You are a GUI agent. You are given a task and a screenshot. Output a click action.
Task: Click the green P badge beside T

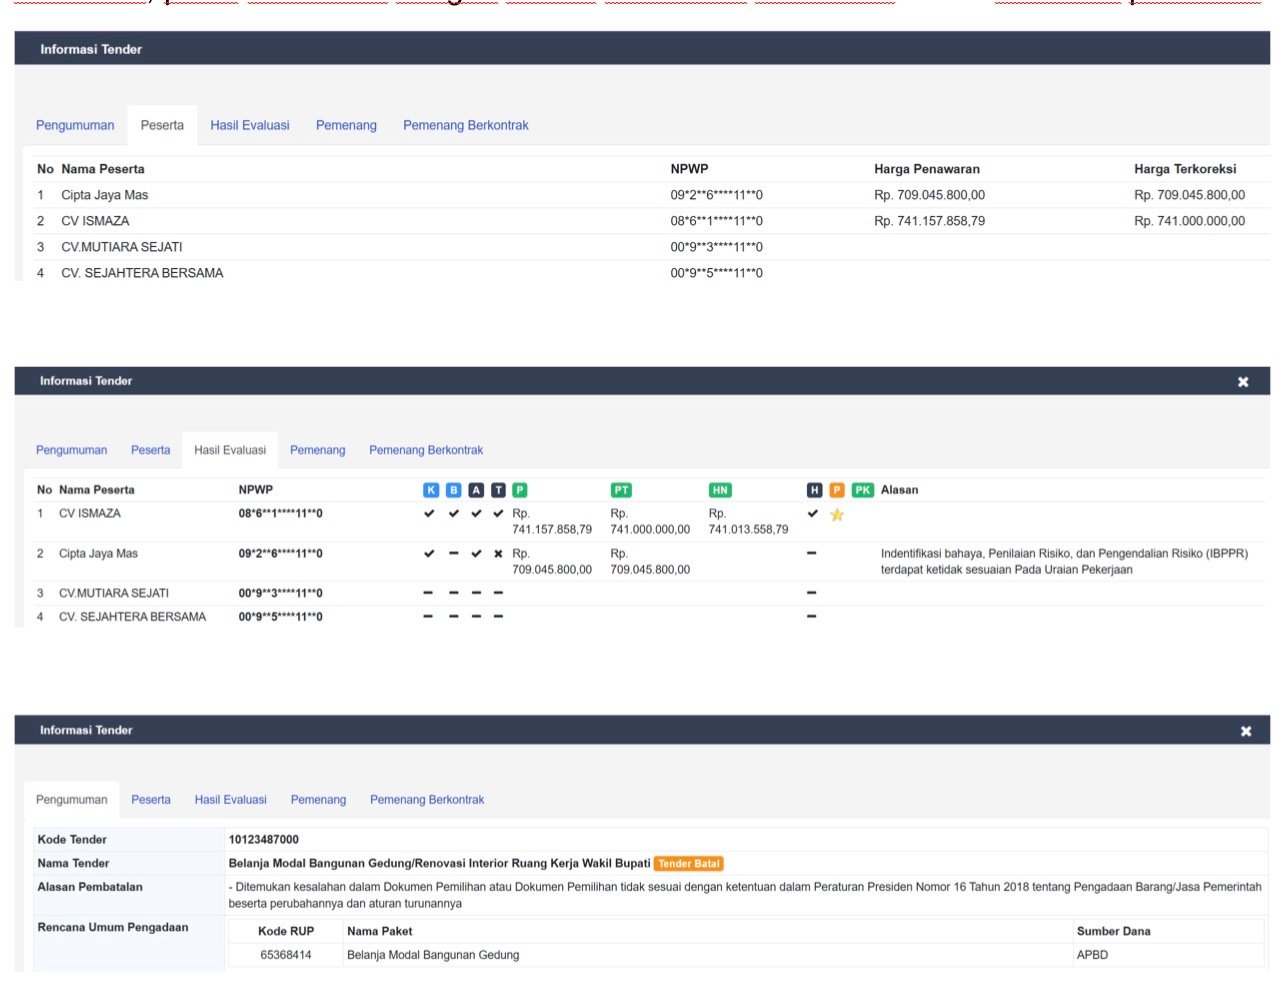520,490
